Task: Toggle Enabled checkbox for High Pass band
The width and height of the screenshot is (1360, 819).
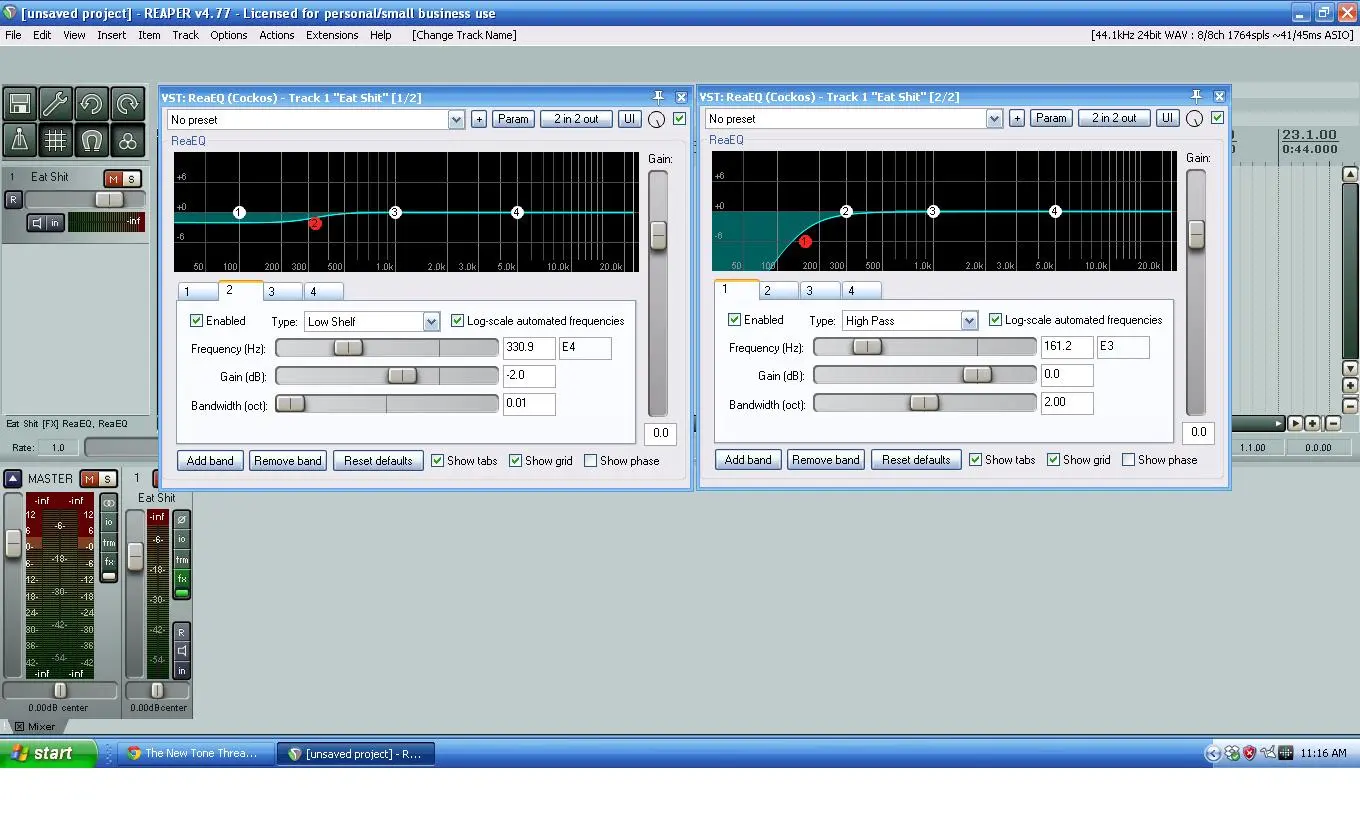Action: 735,320
